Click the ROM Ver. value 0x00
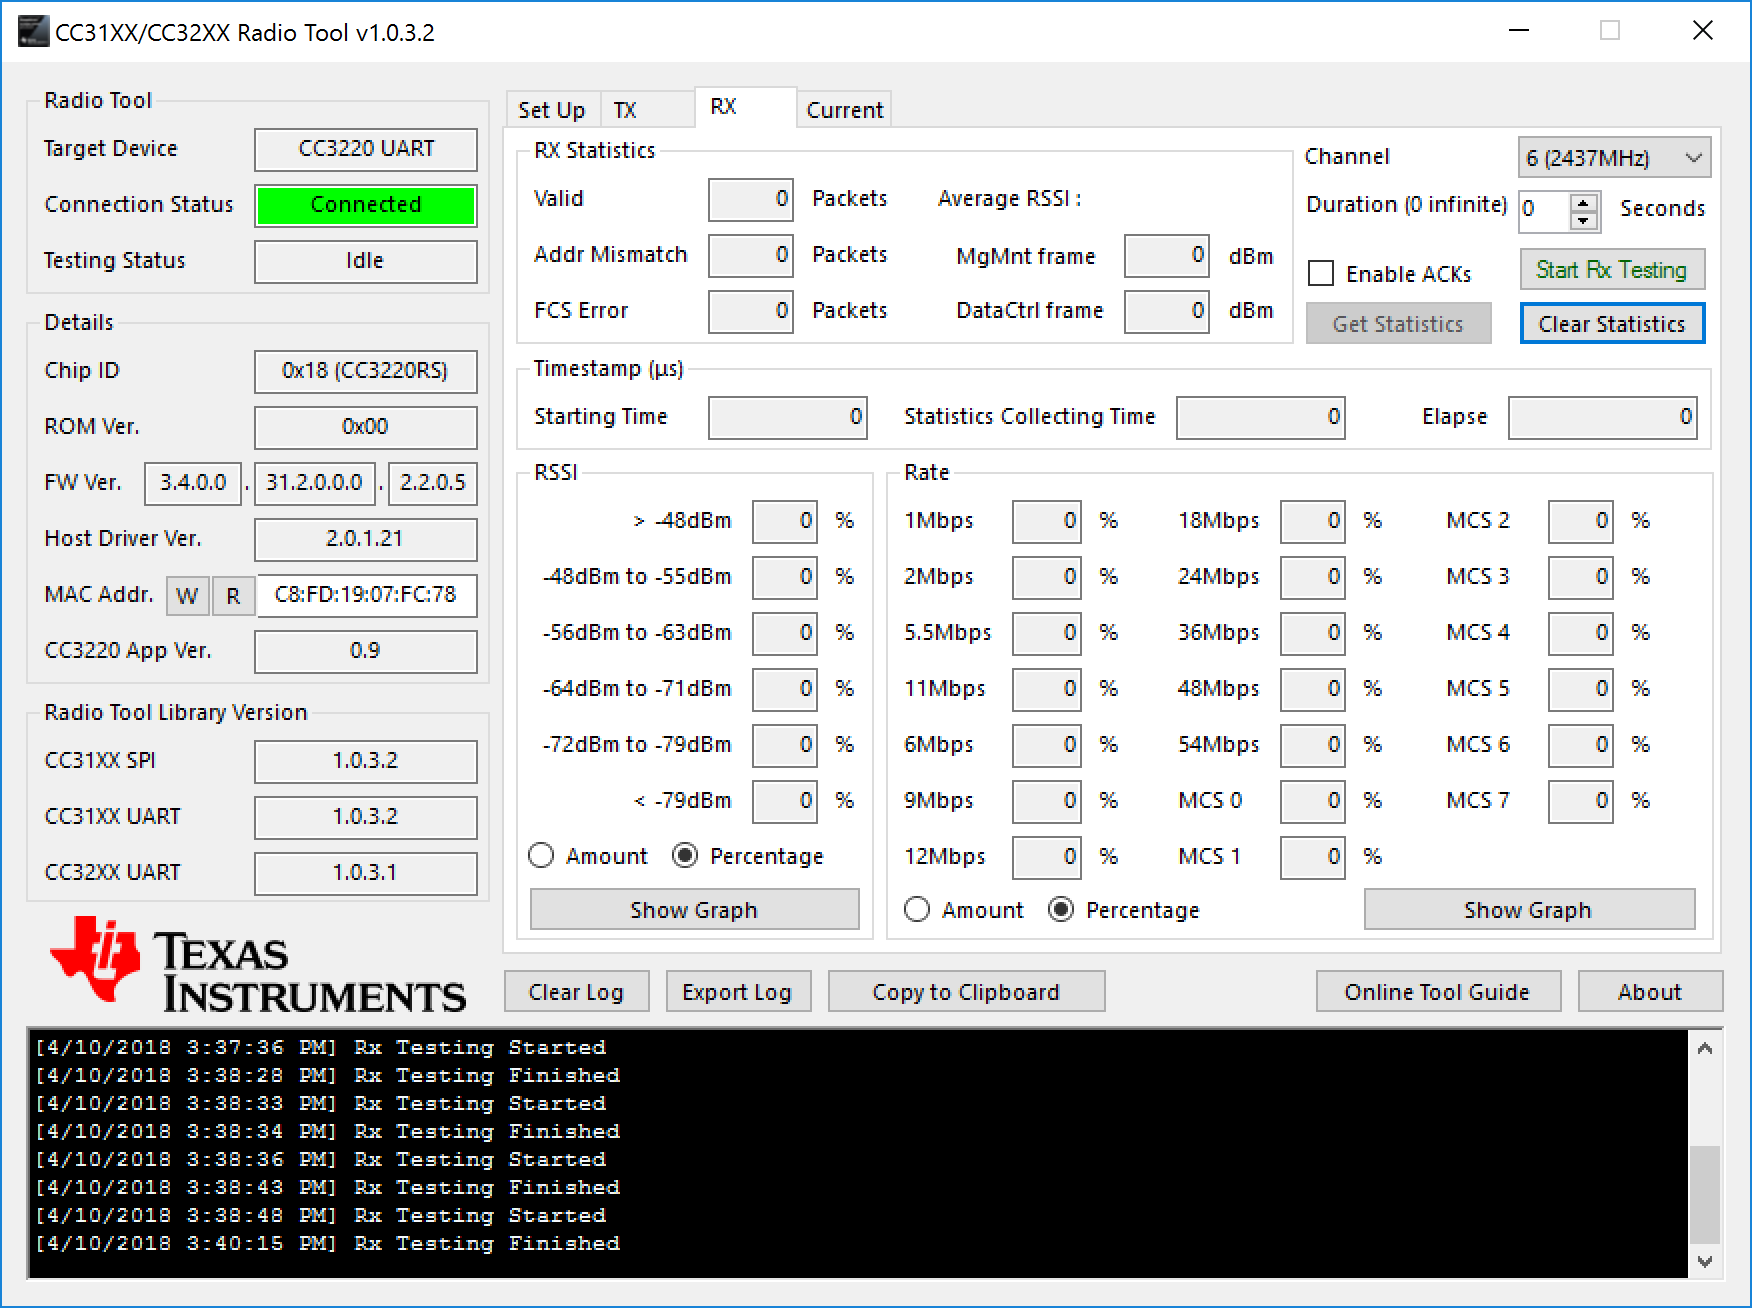 (x=366, y=427)
